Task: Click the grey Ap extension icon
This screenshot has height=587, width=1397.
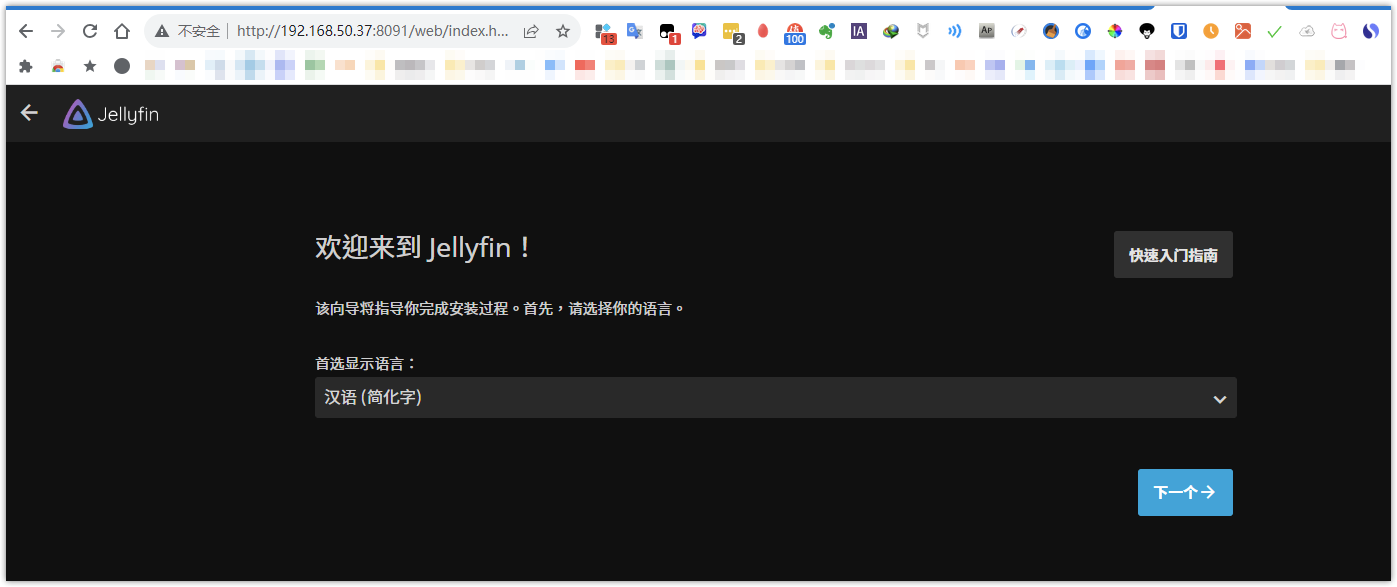Action: tap(987, 31)
